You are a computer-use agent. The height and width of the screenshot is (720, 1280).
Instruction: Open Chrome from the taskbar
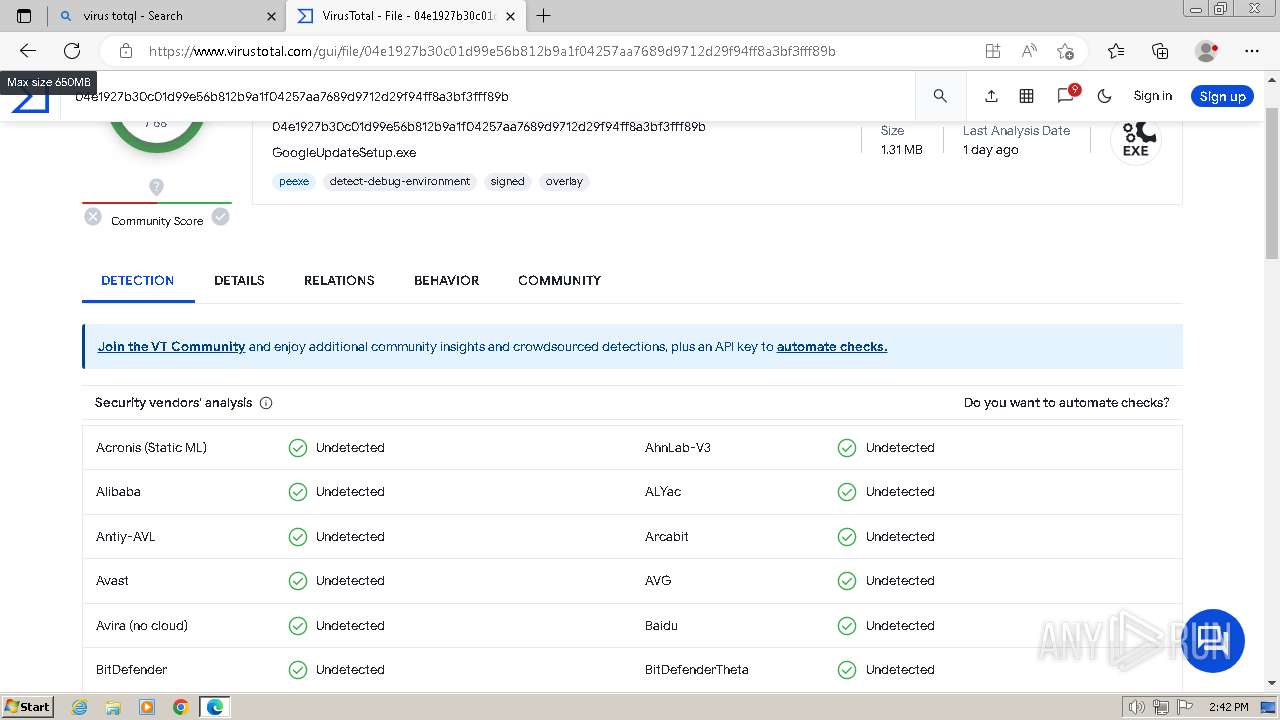(180, 707)
